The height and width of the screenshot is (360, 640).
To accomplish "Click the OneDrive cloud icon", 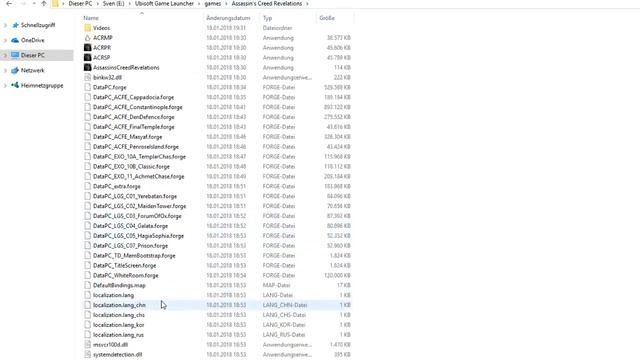I will (x=15, y=40).
